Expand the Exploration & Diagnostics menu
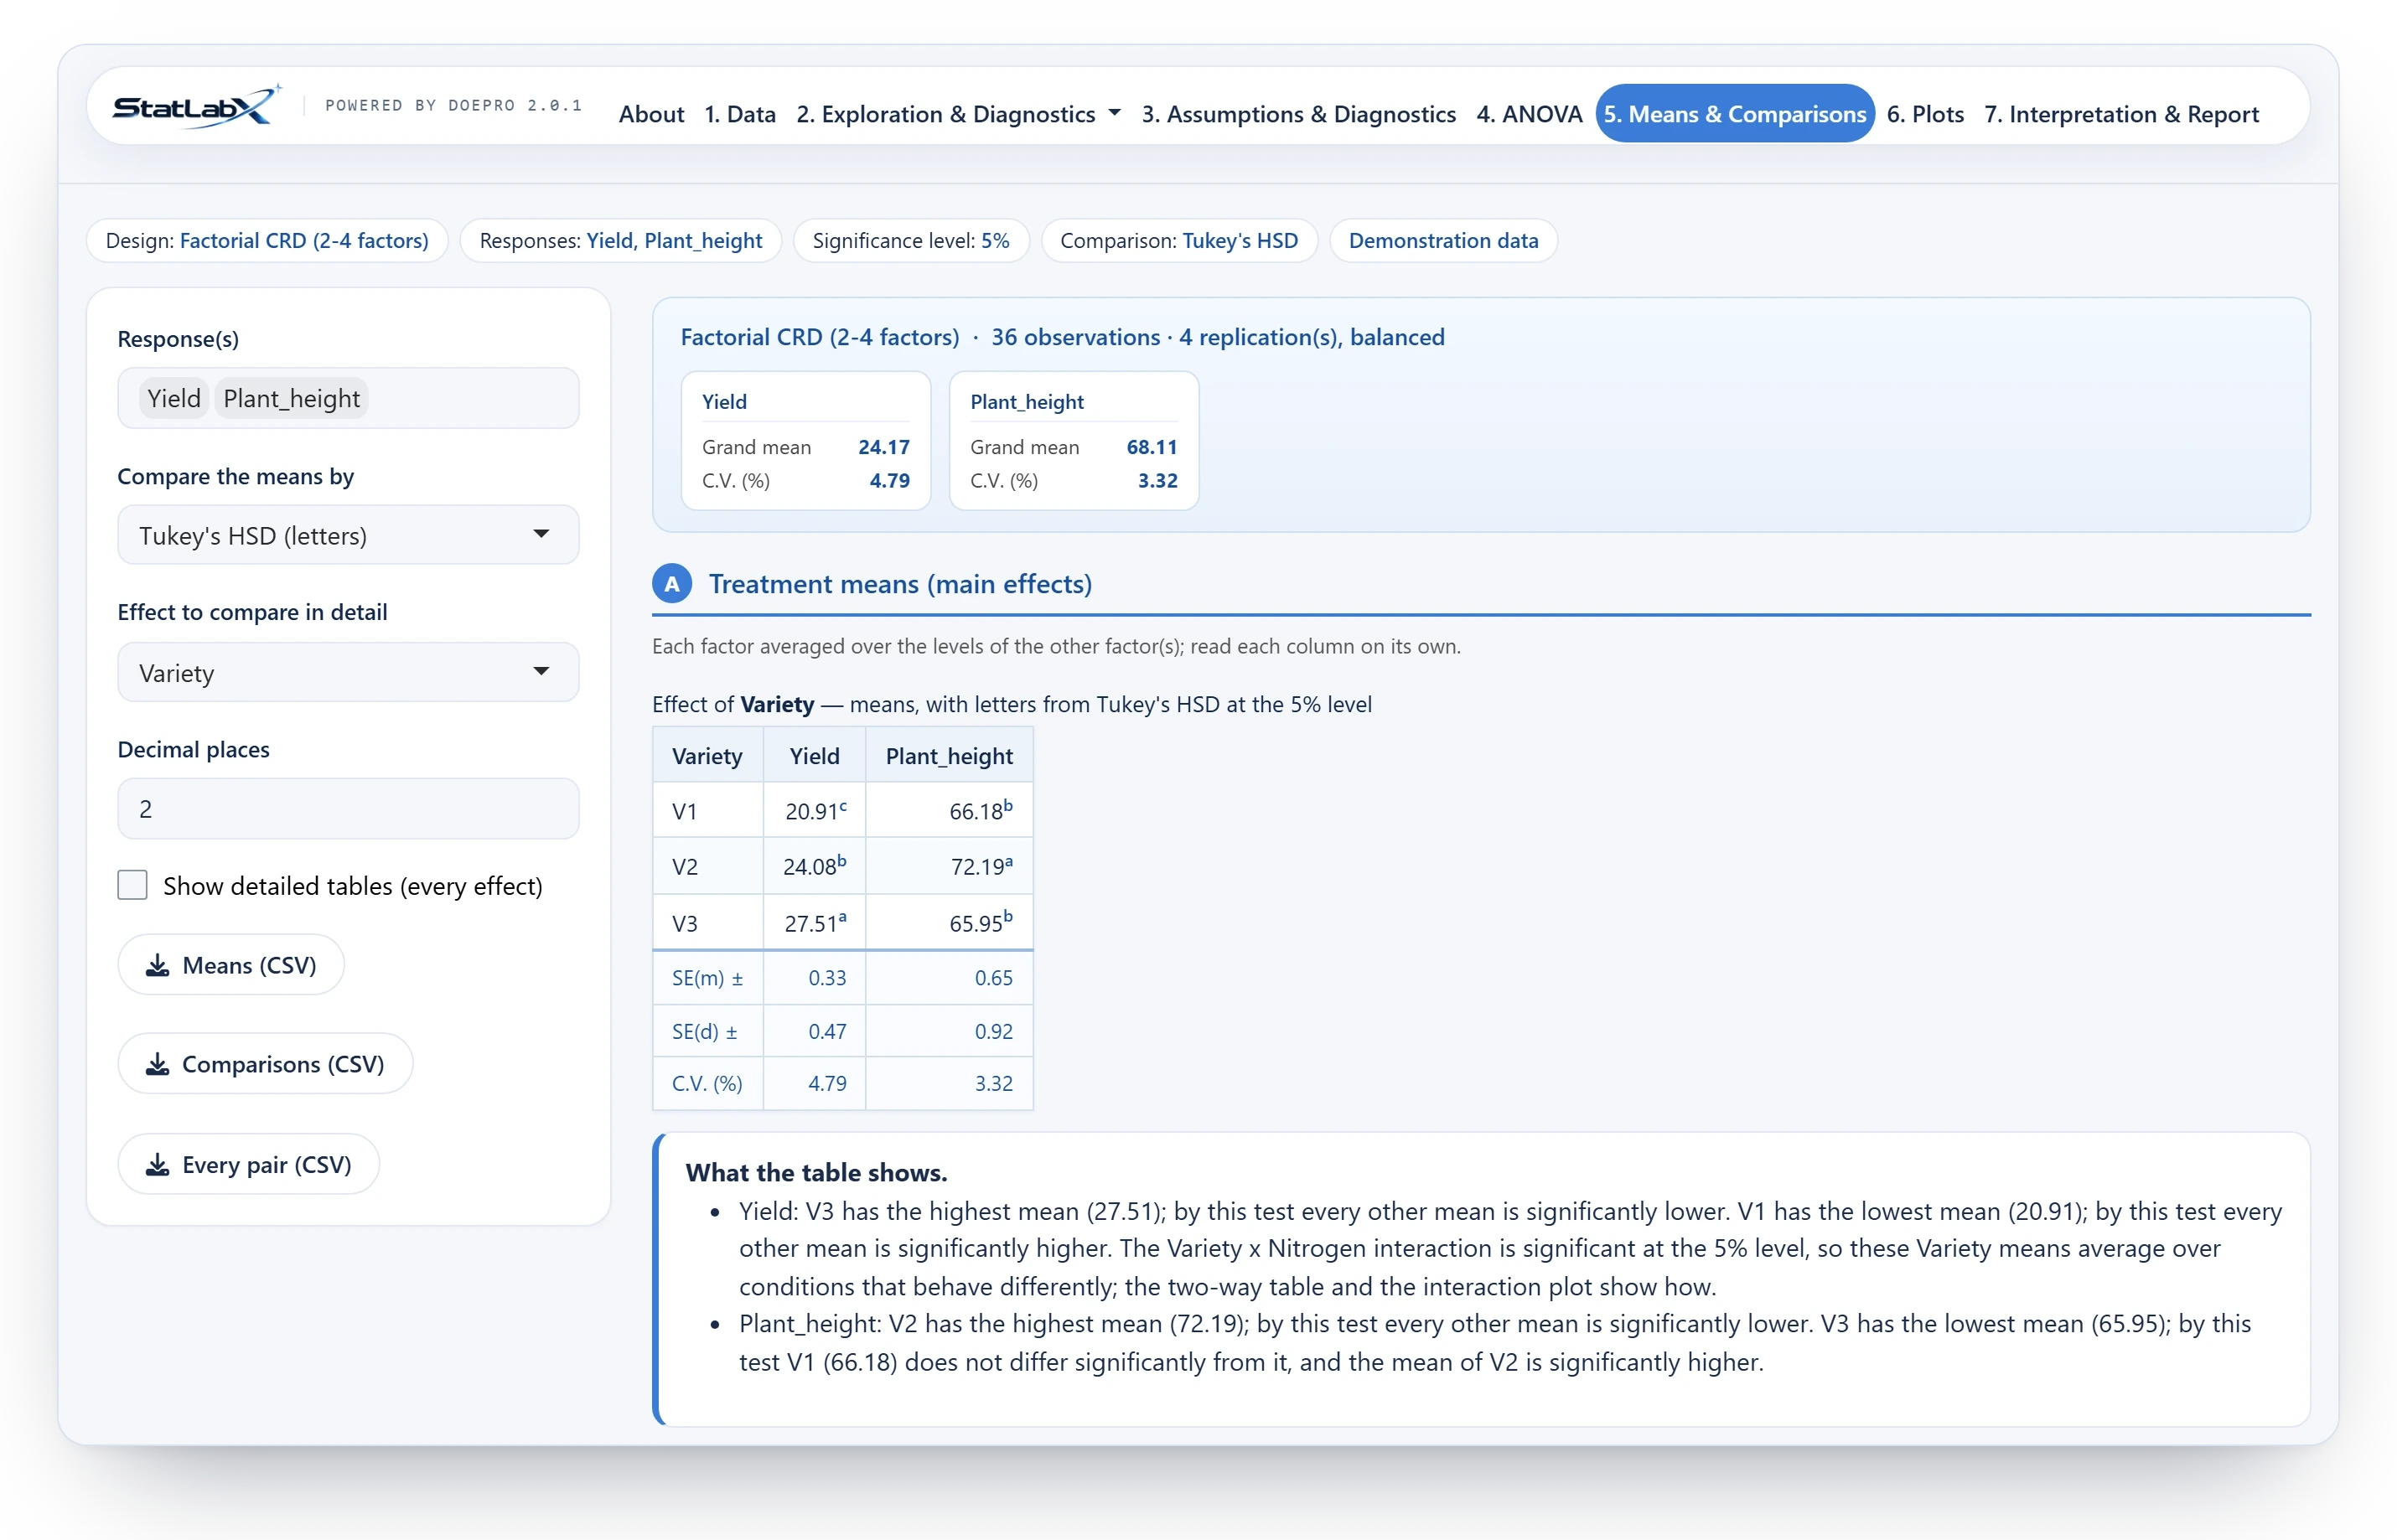The height and width of the screenshot is (1540, 2397). coord(958,114)
